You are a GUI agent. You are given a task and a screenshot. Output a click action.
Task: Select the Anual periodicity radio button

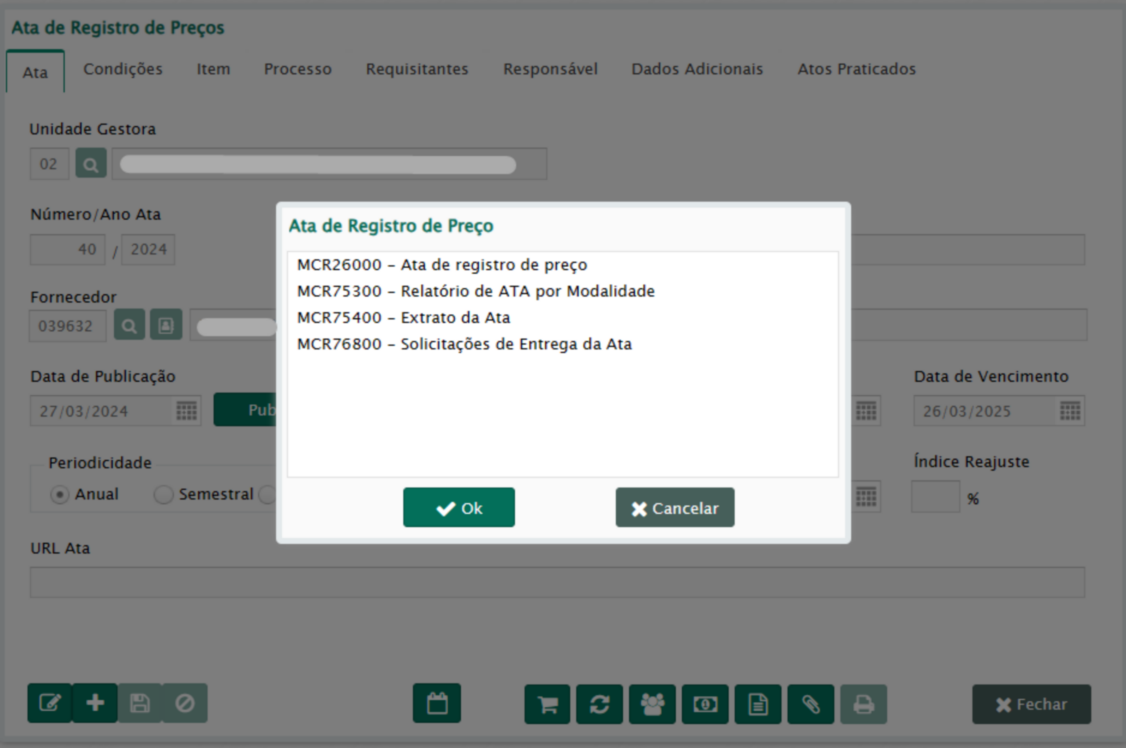pos(60,495)
